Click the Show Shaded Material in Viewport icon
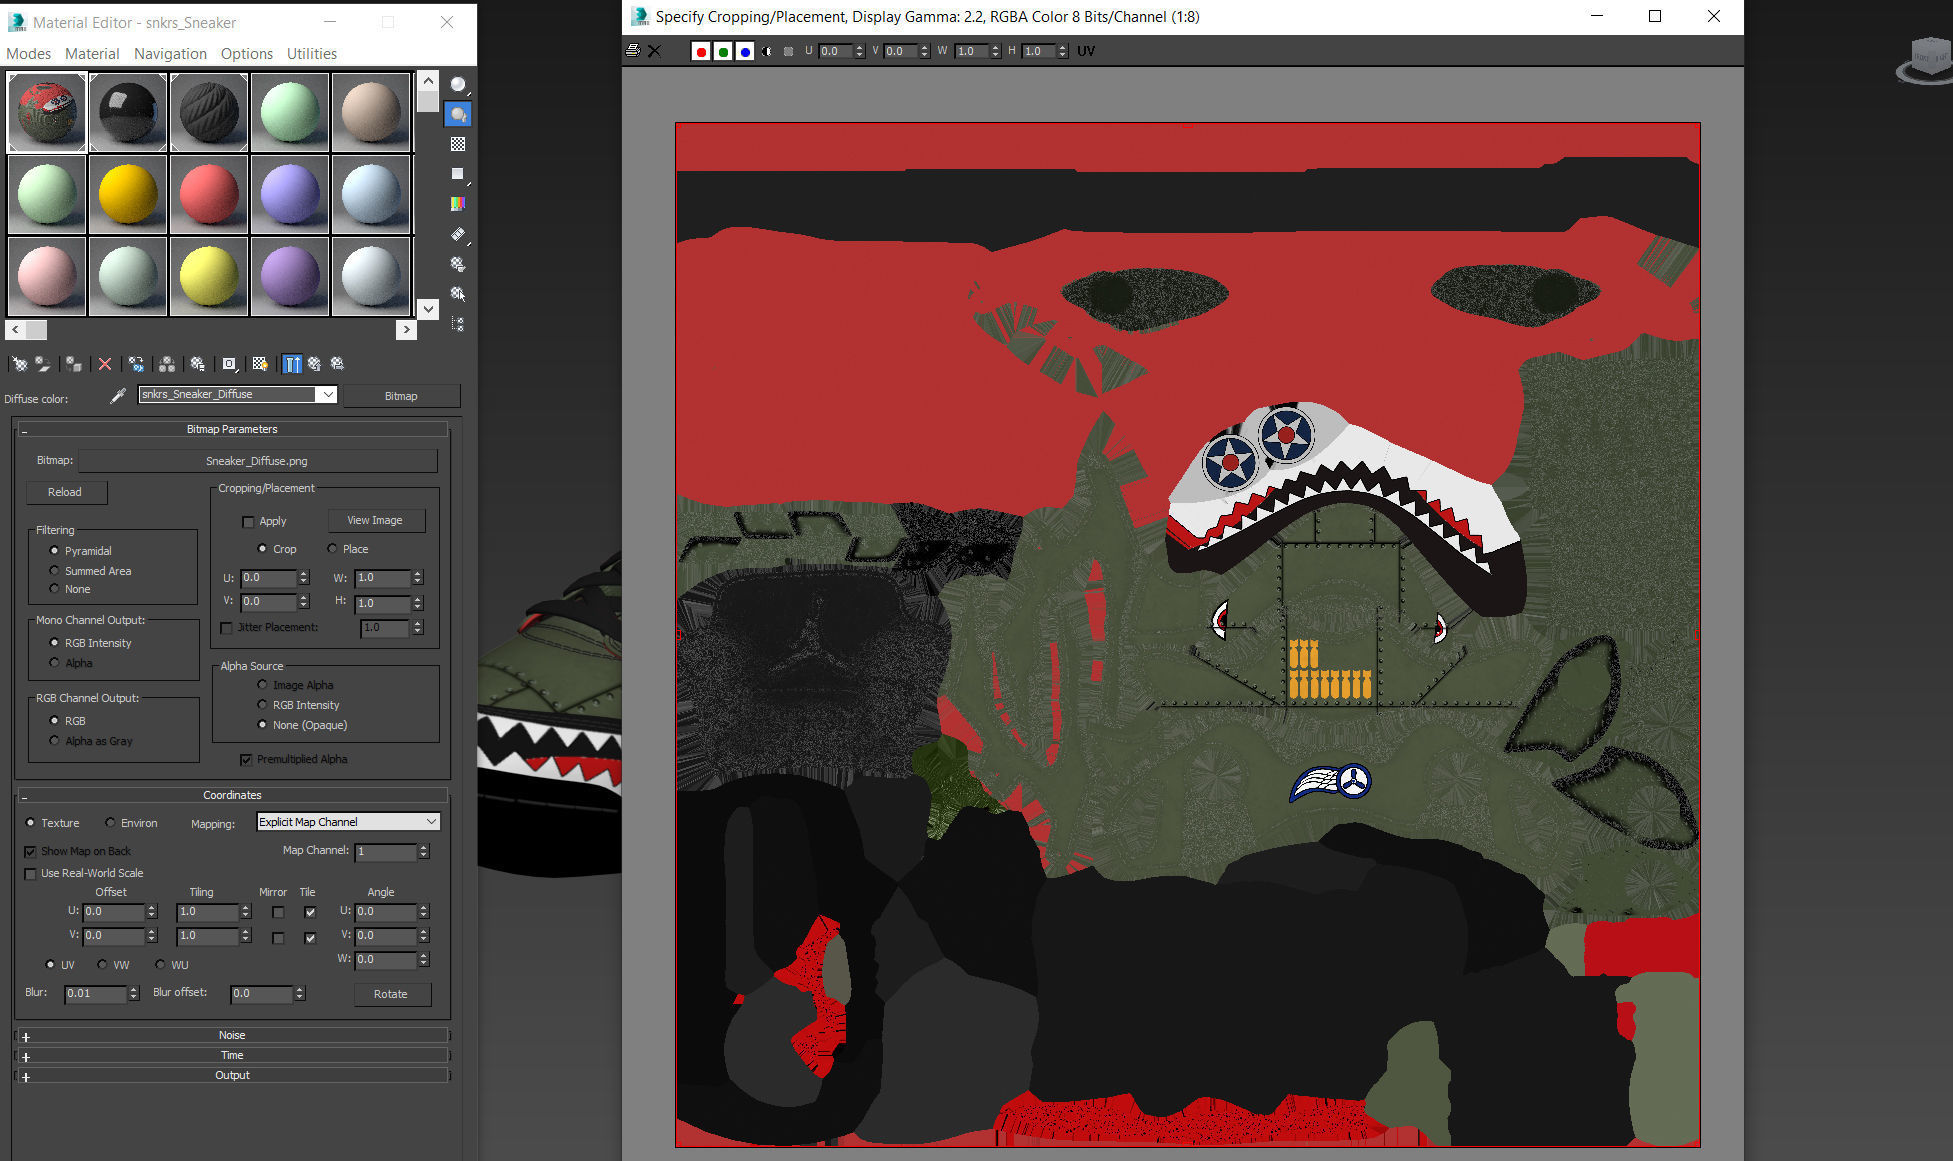The image size is (1953, 1161). point(260,364)
